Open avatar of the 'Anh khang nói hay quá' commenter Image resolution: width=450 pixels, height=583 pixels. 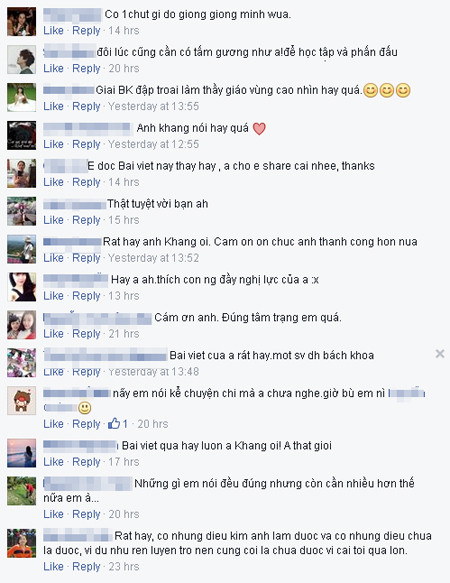(22, 135)
